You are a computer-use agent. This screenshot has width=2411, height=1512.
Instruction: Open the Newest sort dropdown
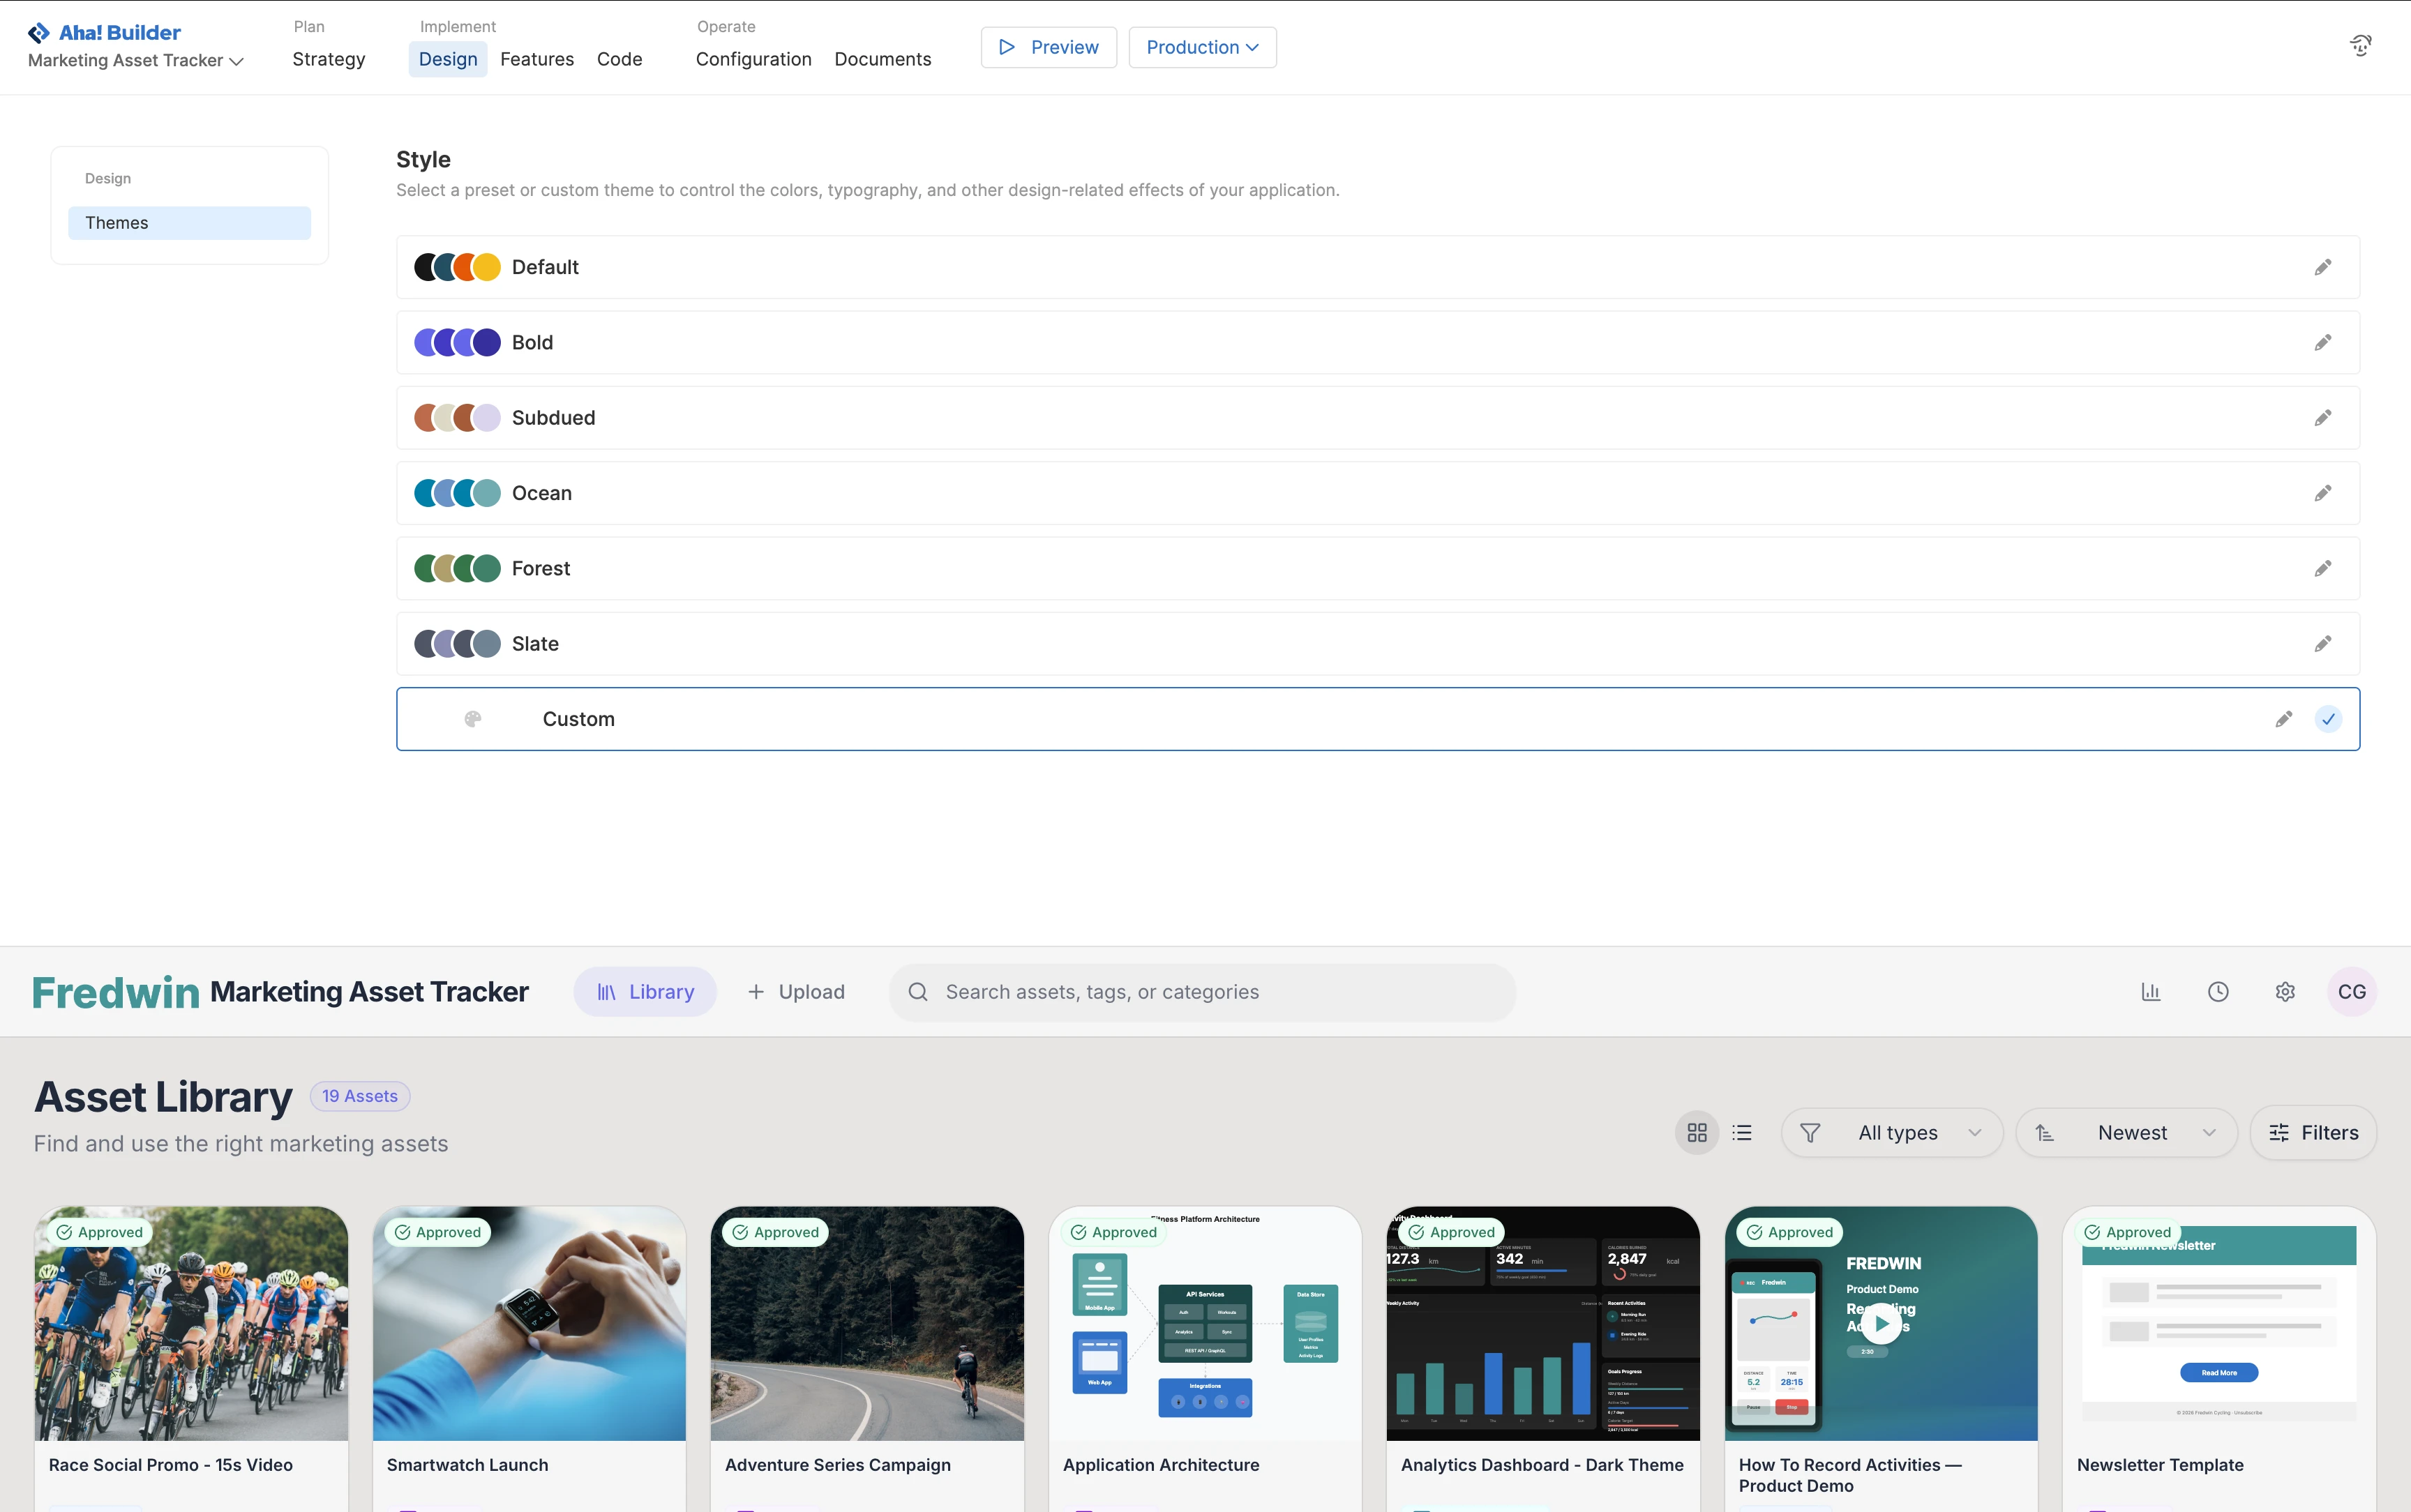tap(2127, 1133)
